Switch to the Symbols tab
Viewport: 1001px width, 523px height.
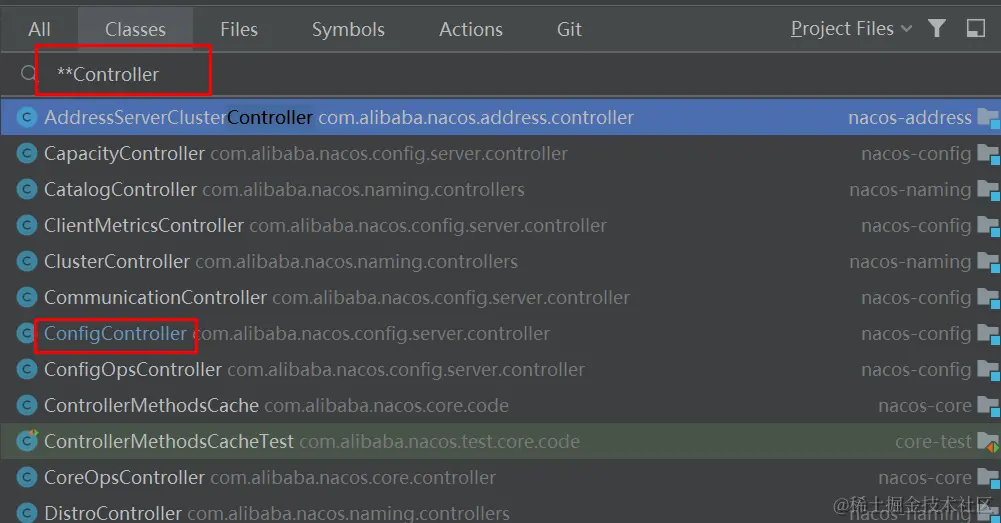pos(348,29)
